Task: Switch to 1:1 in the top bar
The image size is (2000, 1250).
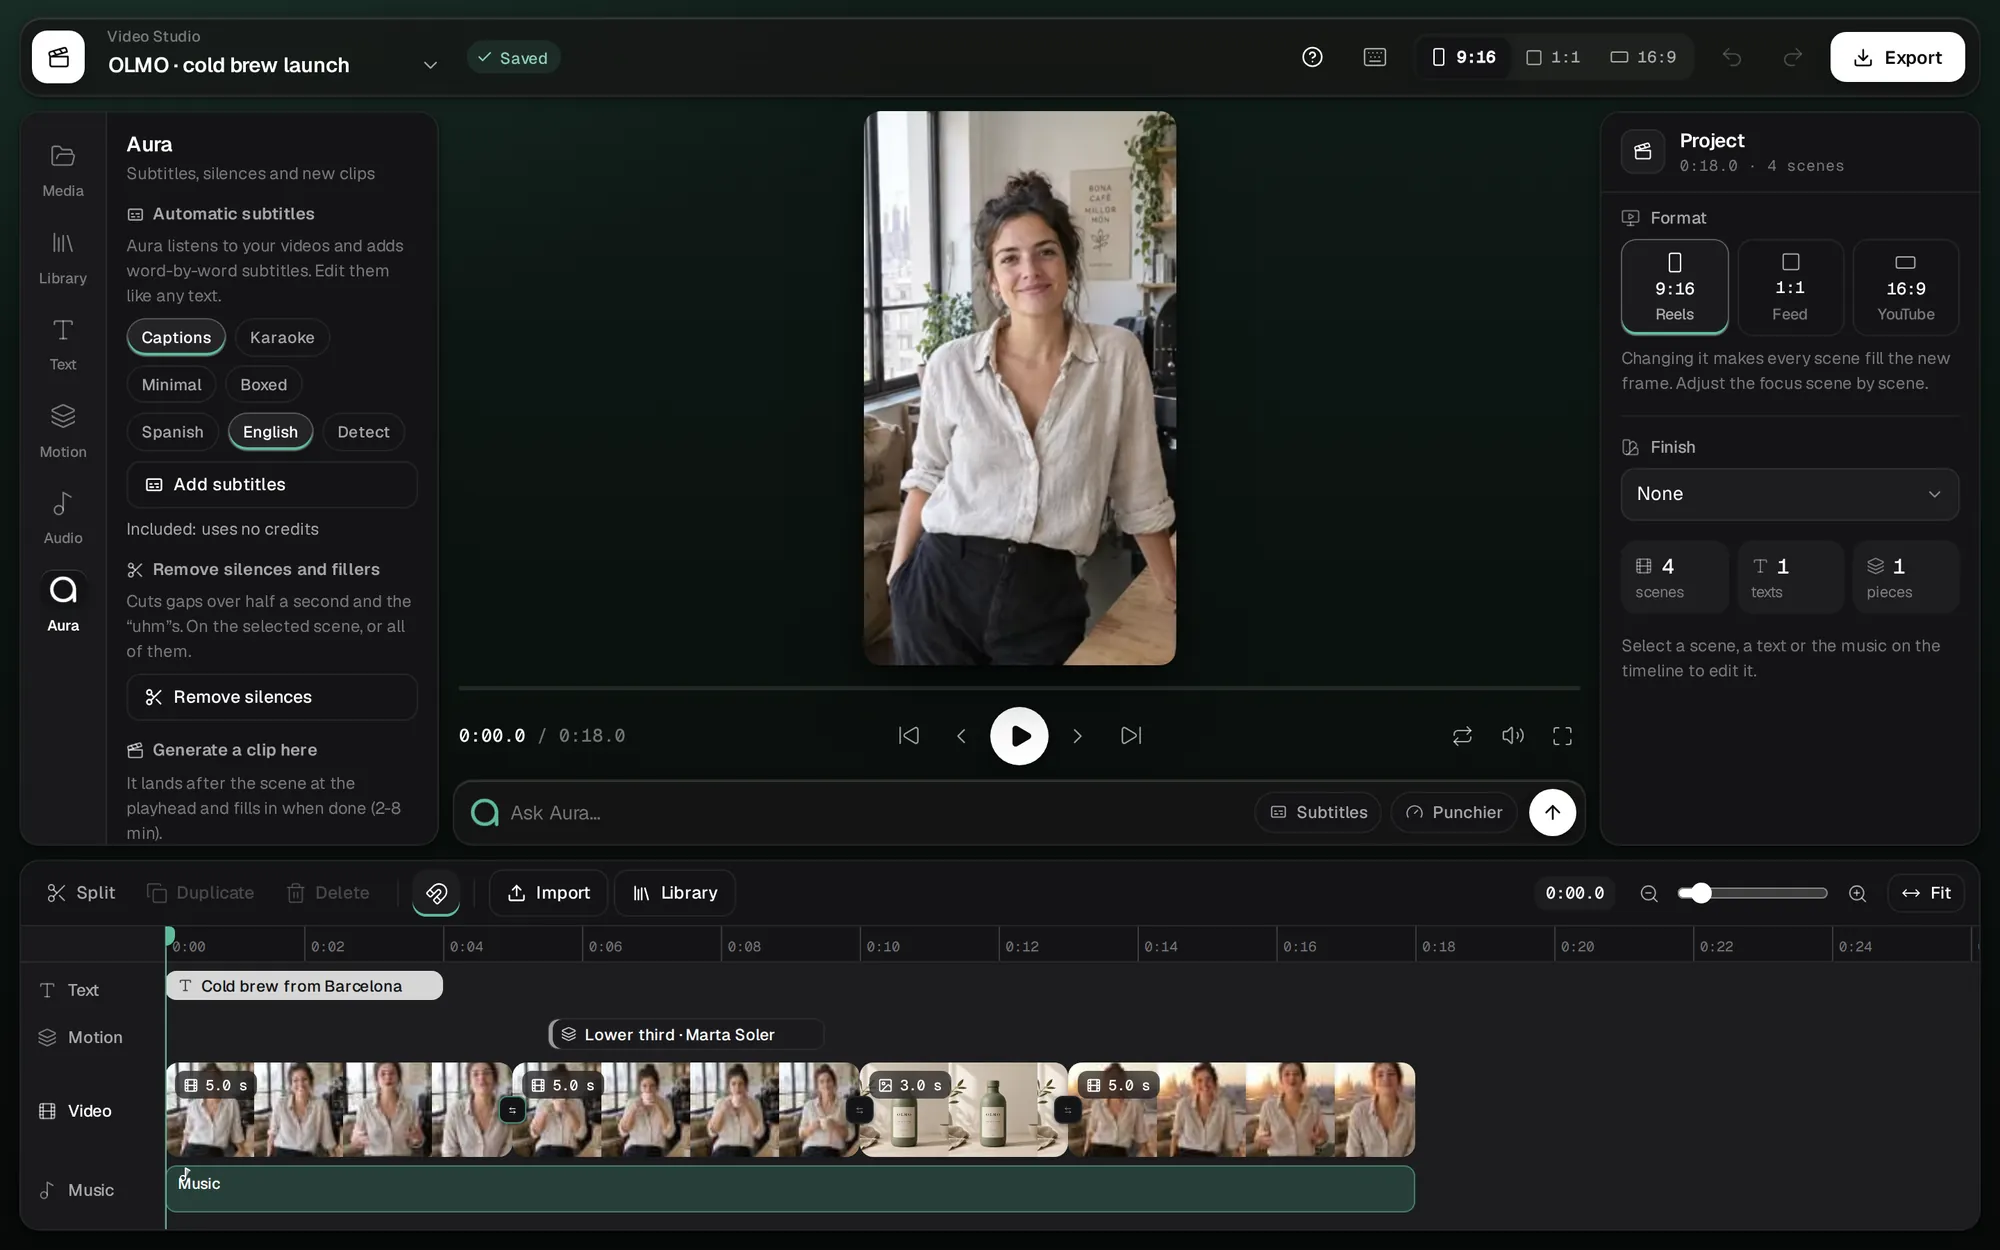Action: tap(1553, 57)
